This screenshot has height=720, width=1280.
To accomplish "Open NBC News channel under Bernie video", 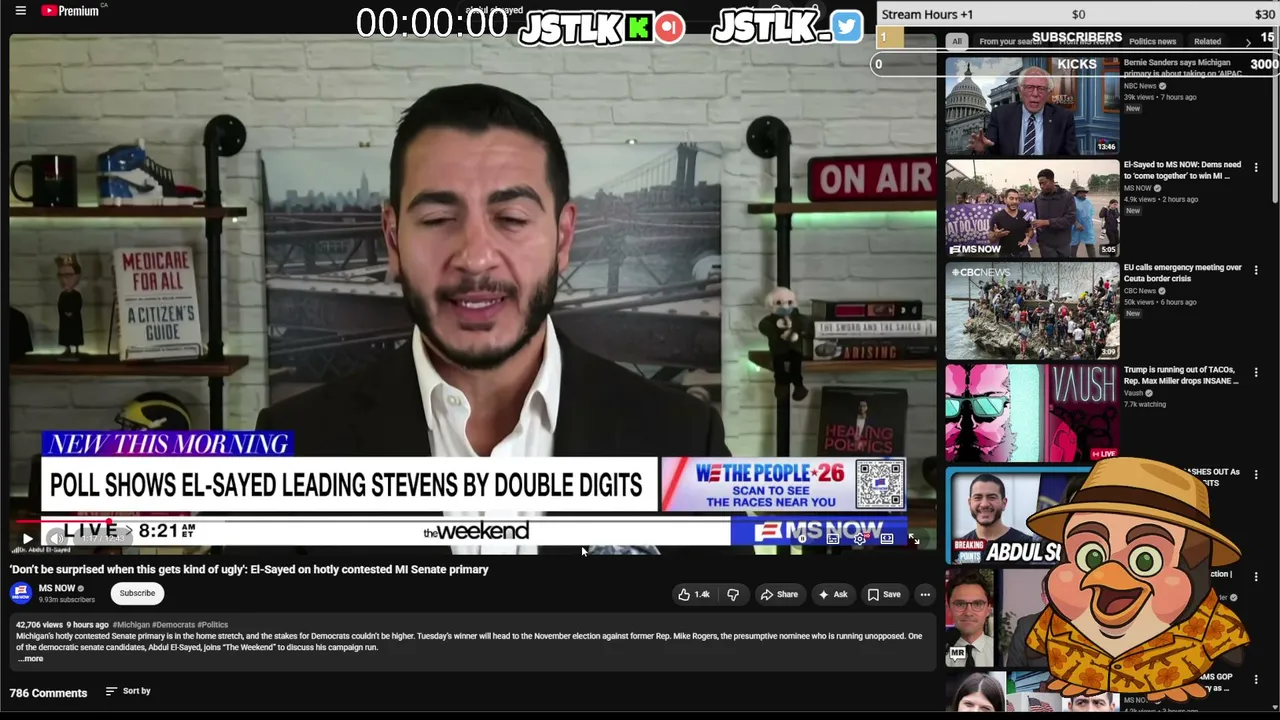I will [x=1140, y=86].
